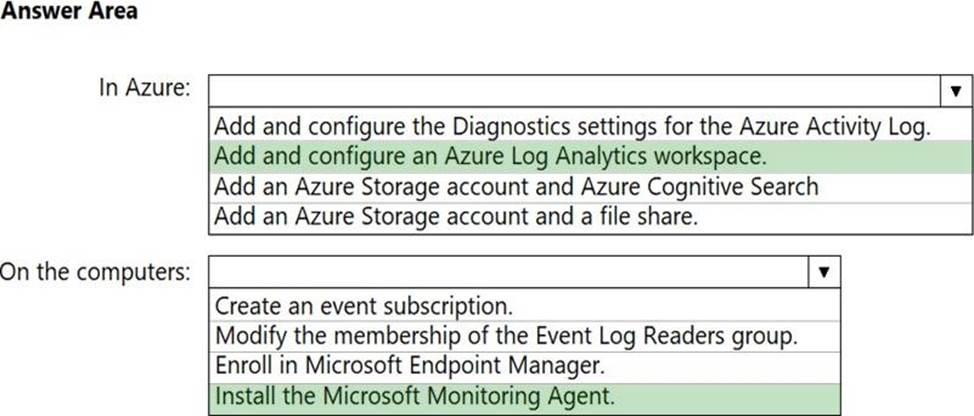
Task: Click the Answer Area heading
Action: click(68, 11)
